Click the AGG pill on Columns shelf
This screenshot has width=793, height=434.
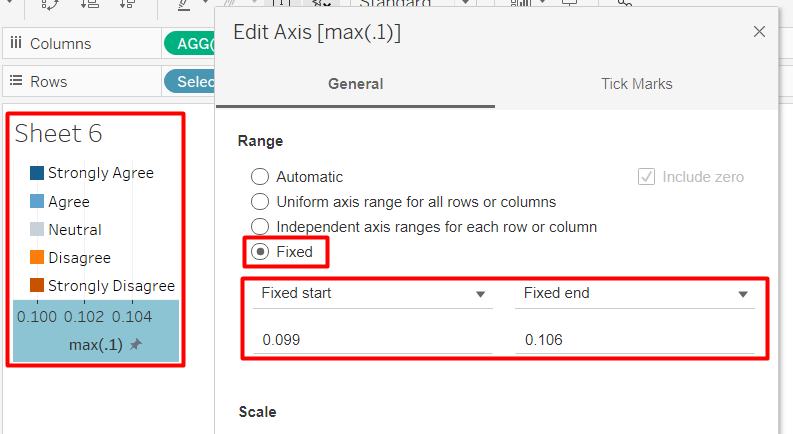coord(190,44)
